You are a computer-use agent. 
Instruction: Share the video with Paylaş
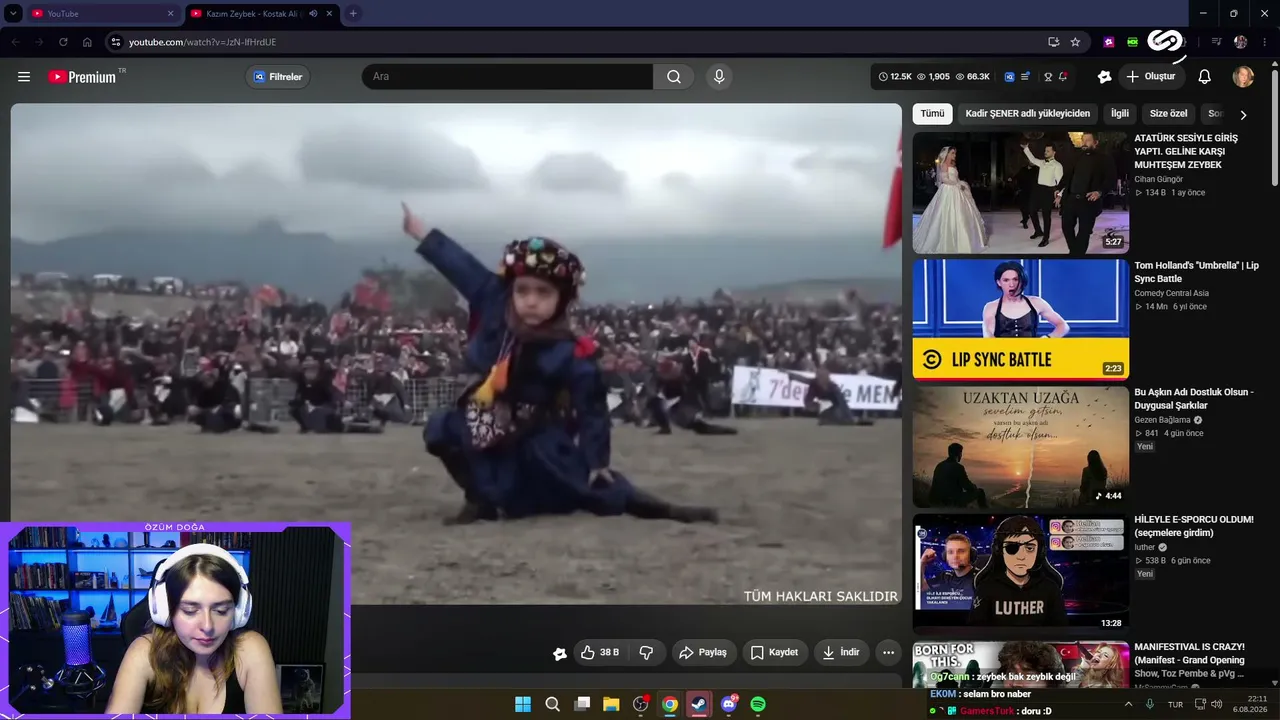tap(704, 653)
